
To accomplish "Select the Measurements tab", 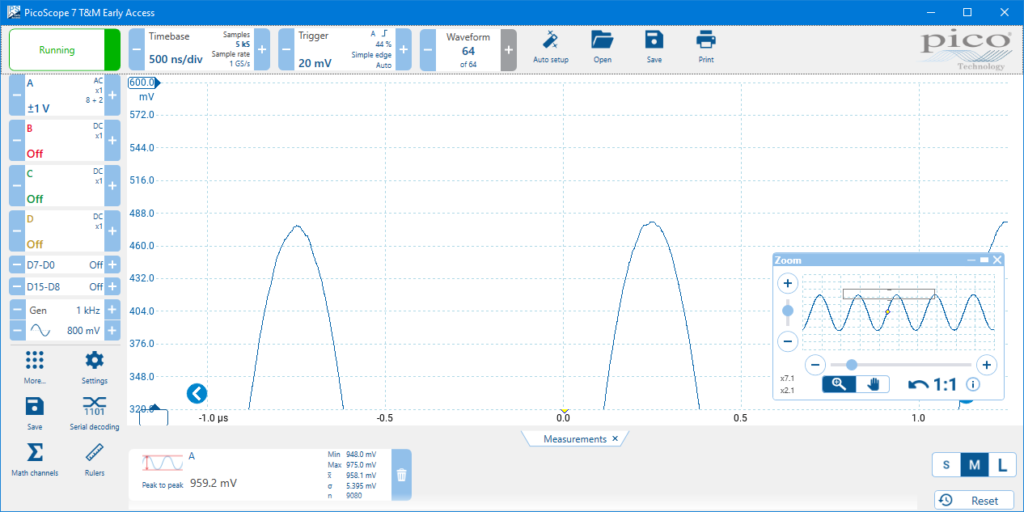I will point(575,439).
